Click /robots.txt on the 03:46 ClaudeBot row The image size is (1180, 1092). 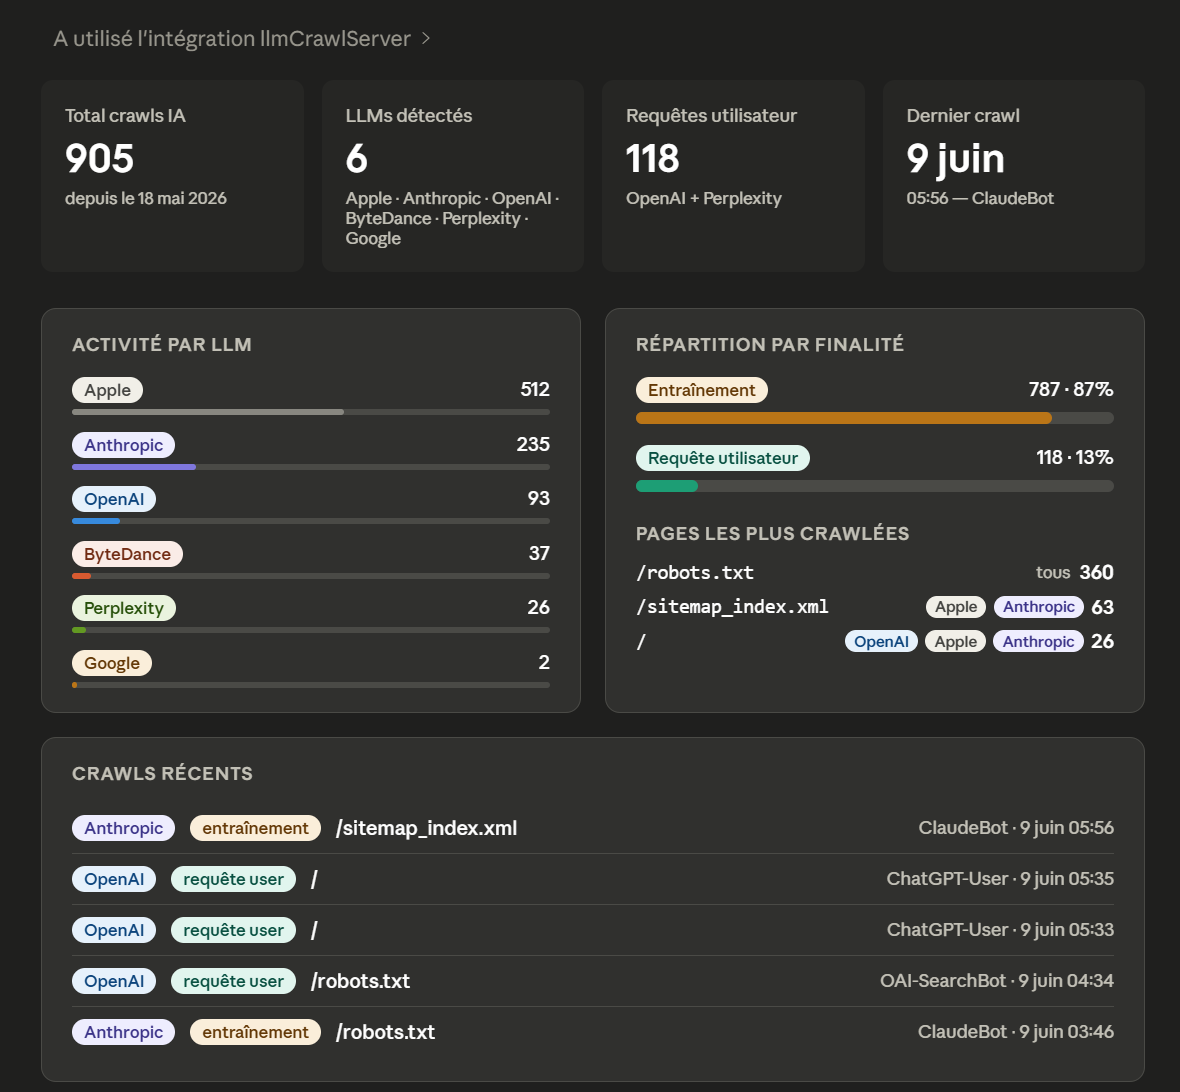pyautogui.click(x=385, y=1032)
